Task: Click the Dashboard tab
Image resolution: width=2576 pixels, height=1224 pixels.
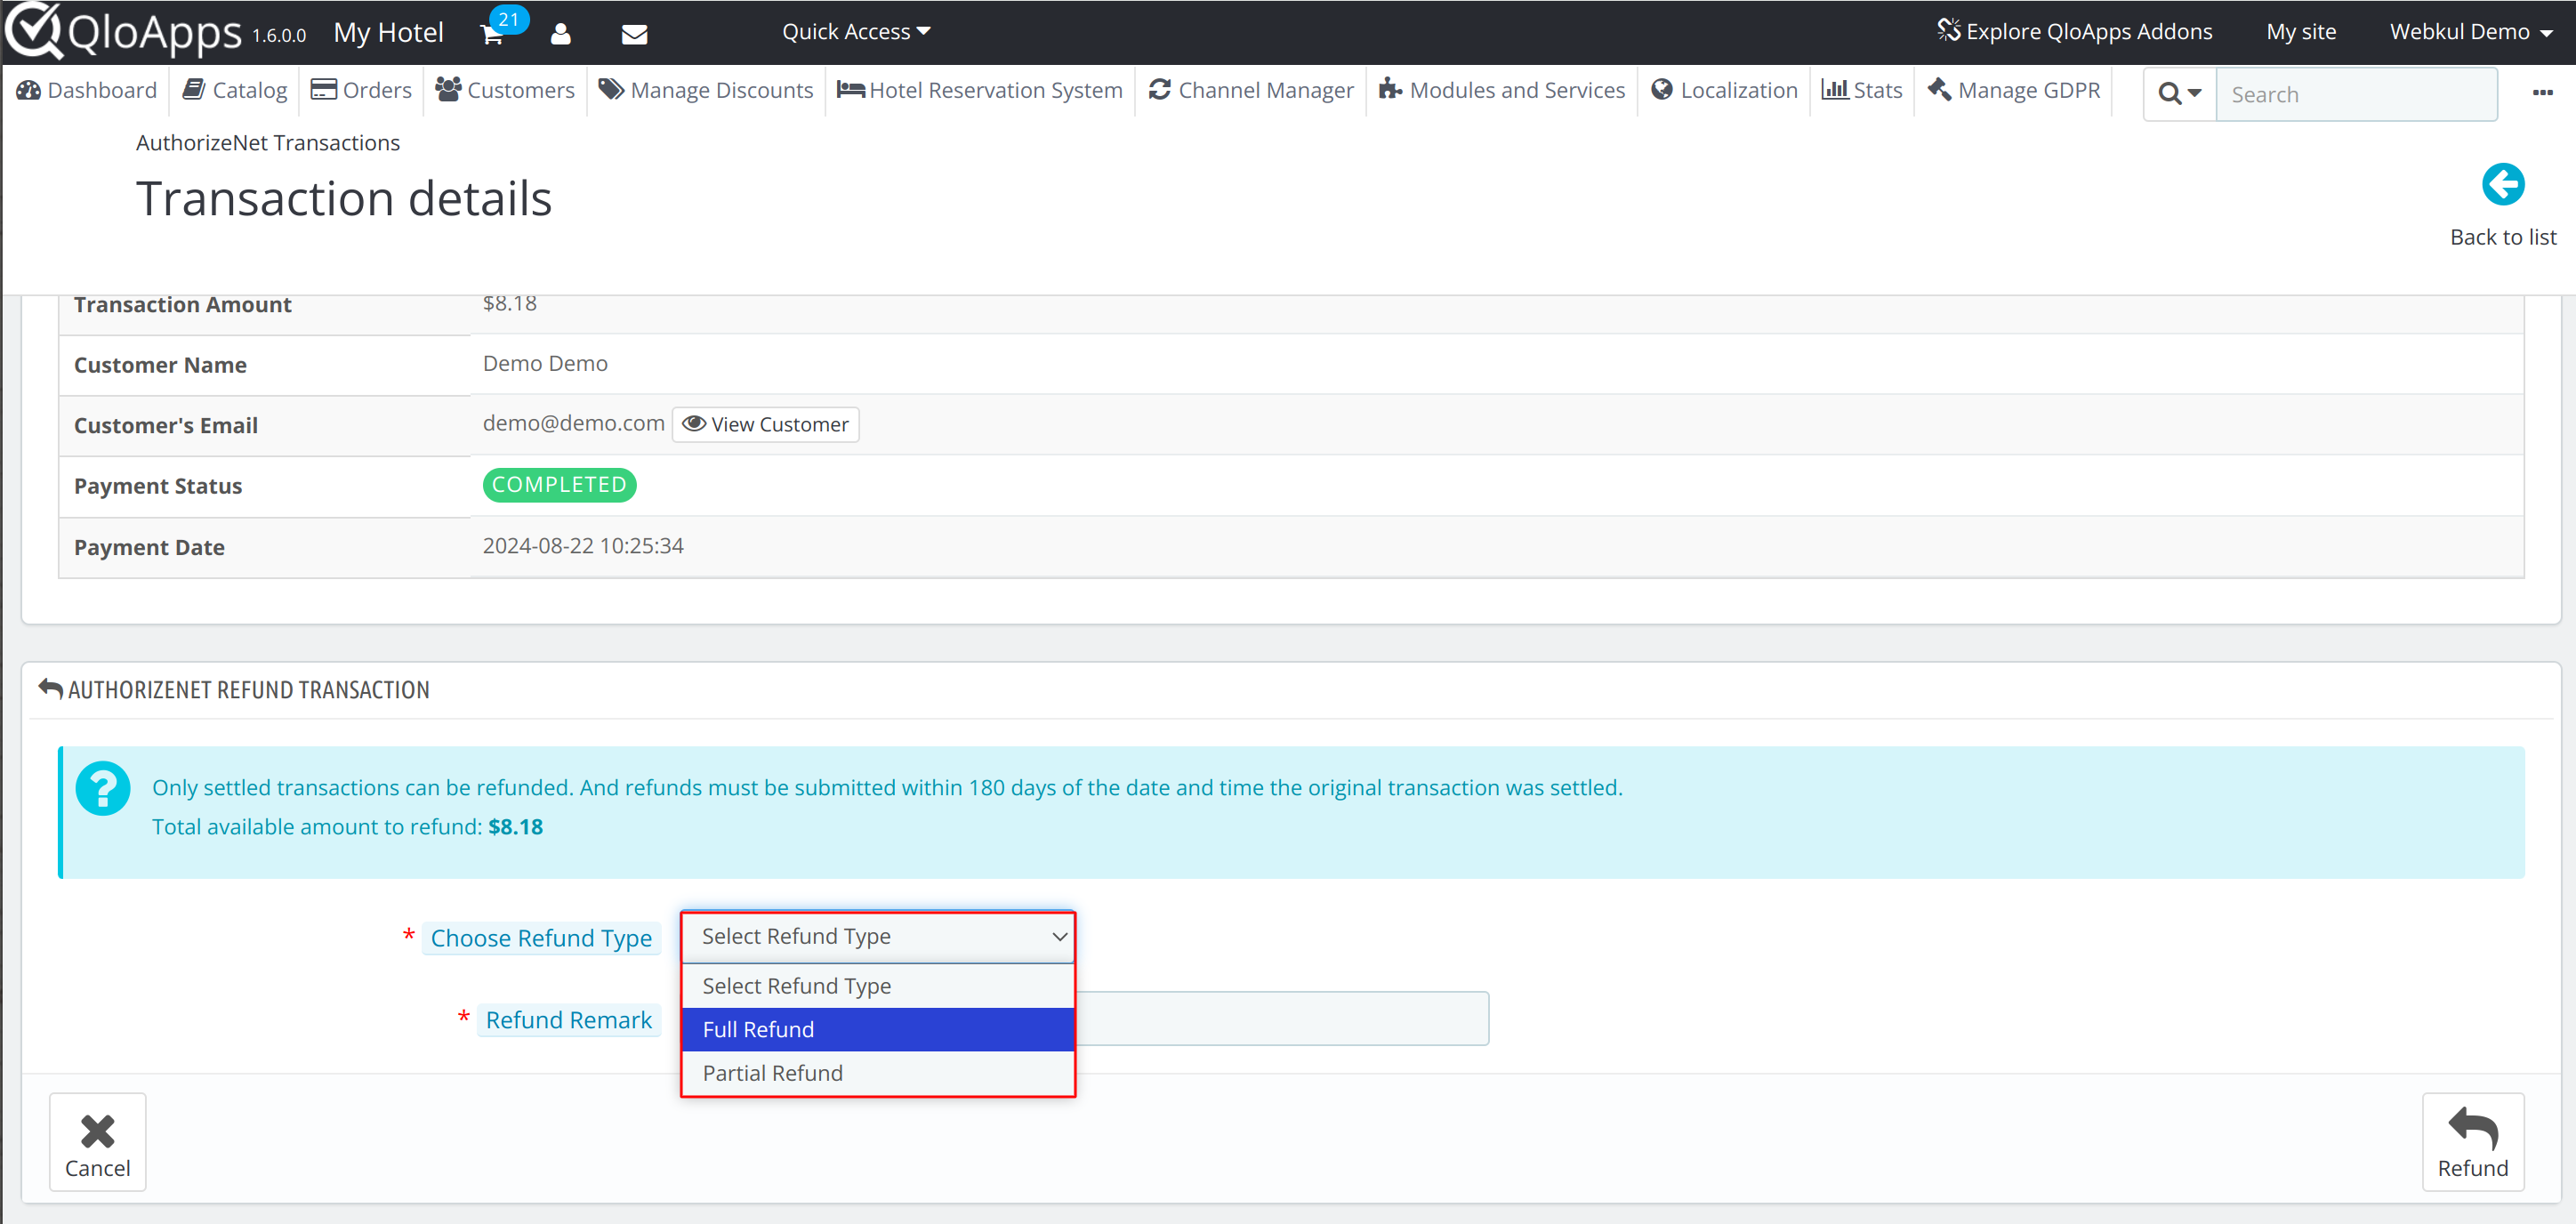Action: click(87, 91)
